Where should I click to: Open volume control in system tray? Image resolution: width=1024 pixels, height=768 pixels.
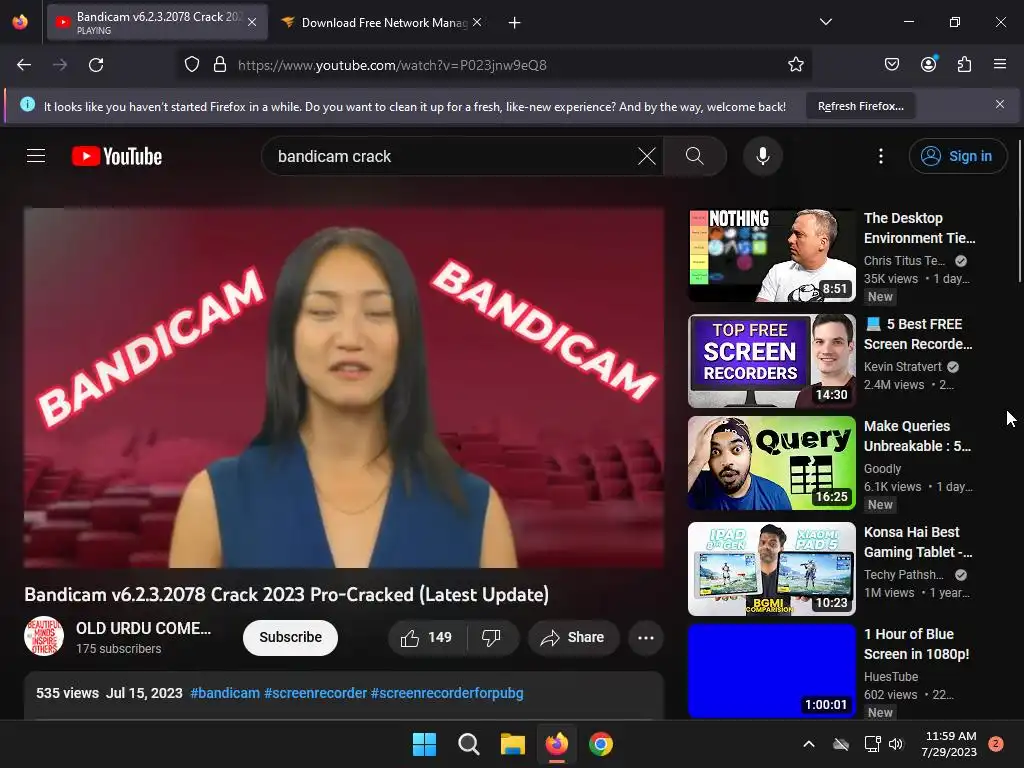tap(895, 744)
